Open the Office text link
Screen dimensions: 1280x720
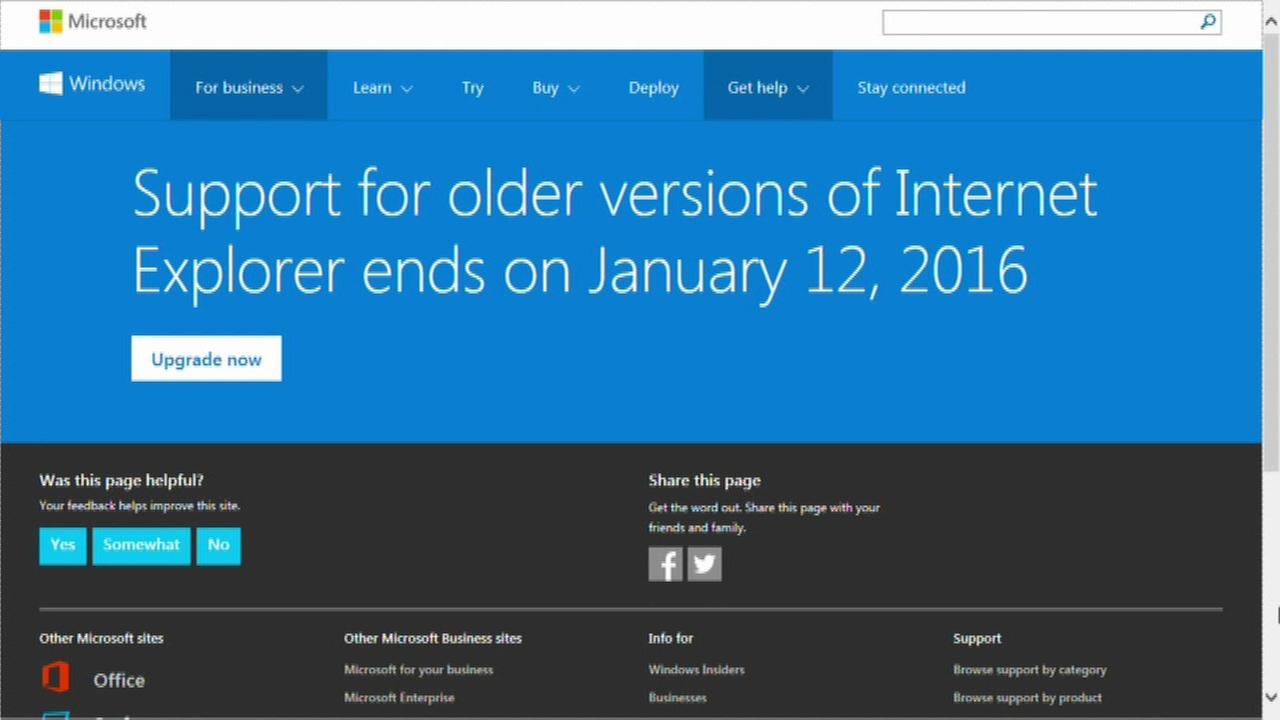pos(119,680)
